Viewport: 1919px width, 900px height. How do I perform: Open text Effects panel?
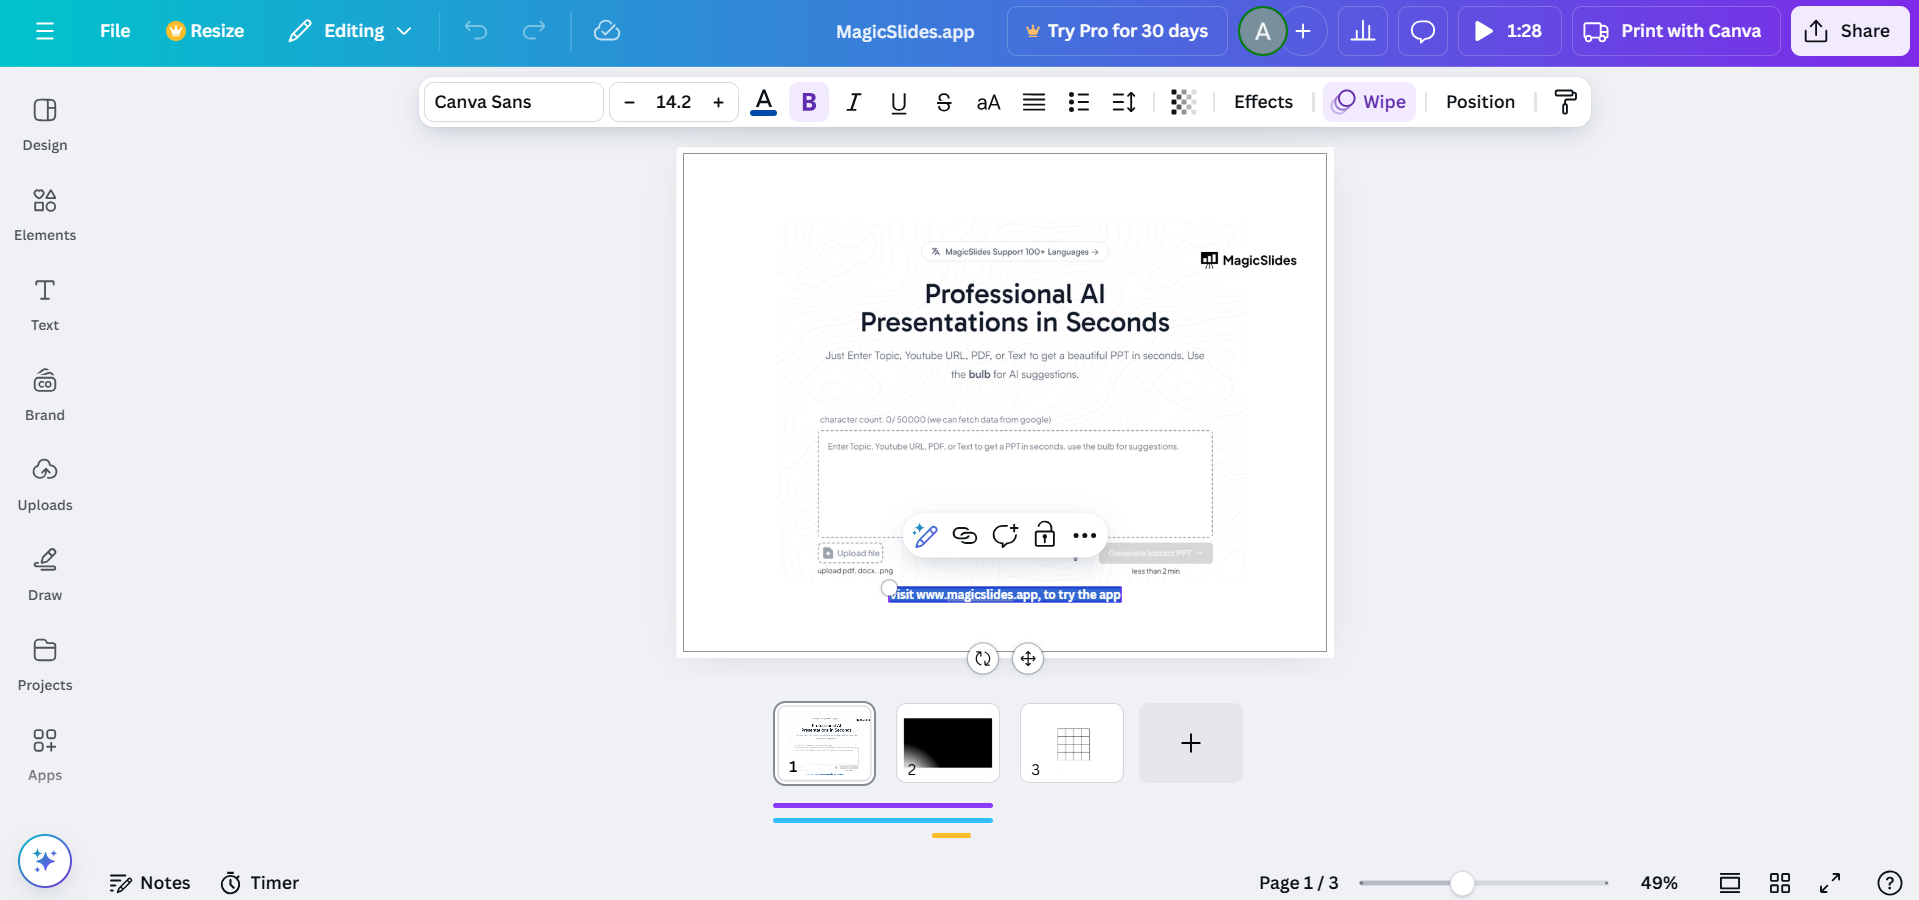[1263, 102]
